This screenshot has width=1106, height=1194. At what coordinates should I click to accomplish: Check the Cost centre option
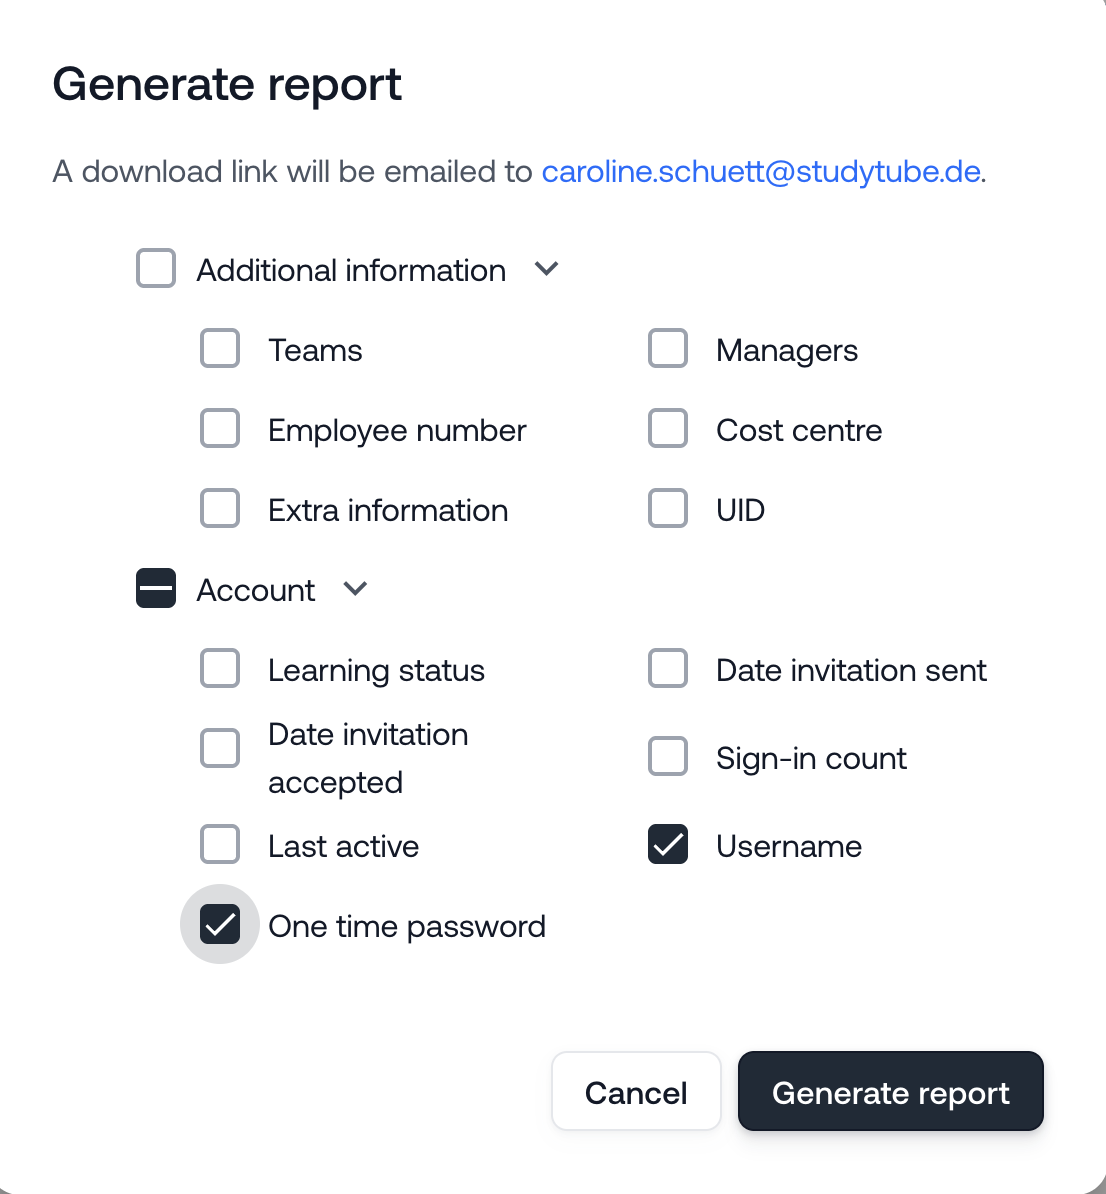(x=668, y=428)
